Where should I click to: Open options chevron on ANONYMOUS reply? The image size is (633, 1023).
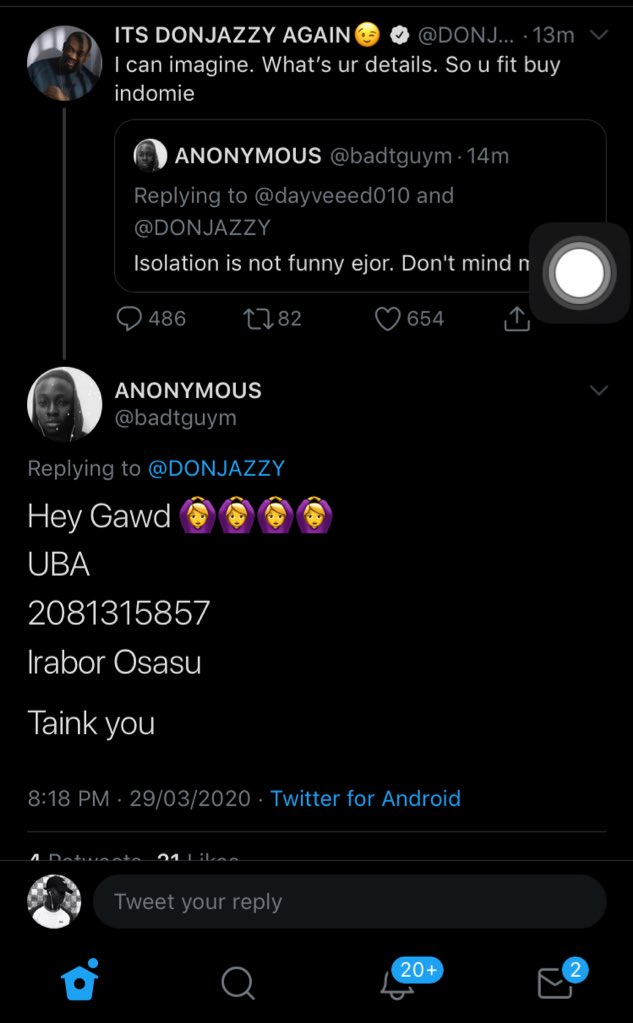599,390
